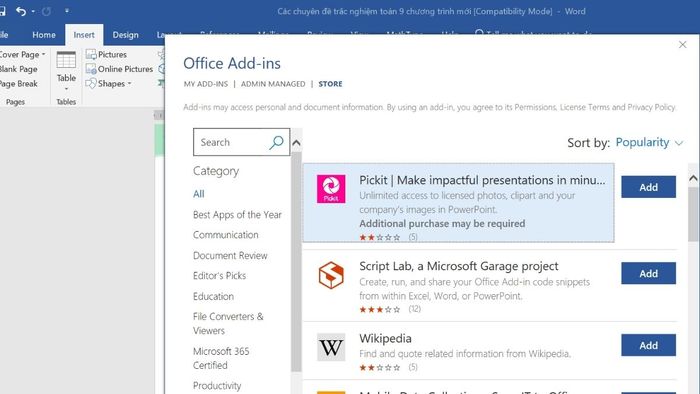Click category list scroll-up arrow
The image size is (700, 394).
[296, 143]
